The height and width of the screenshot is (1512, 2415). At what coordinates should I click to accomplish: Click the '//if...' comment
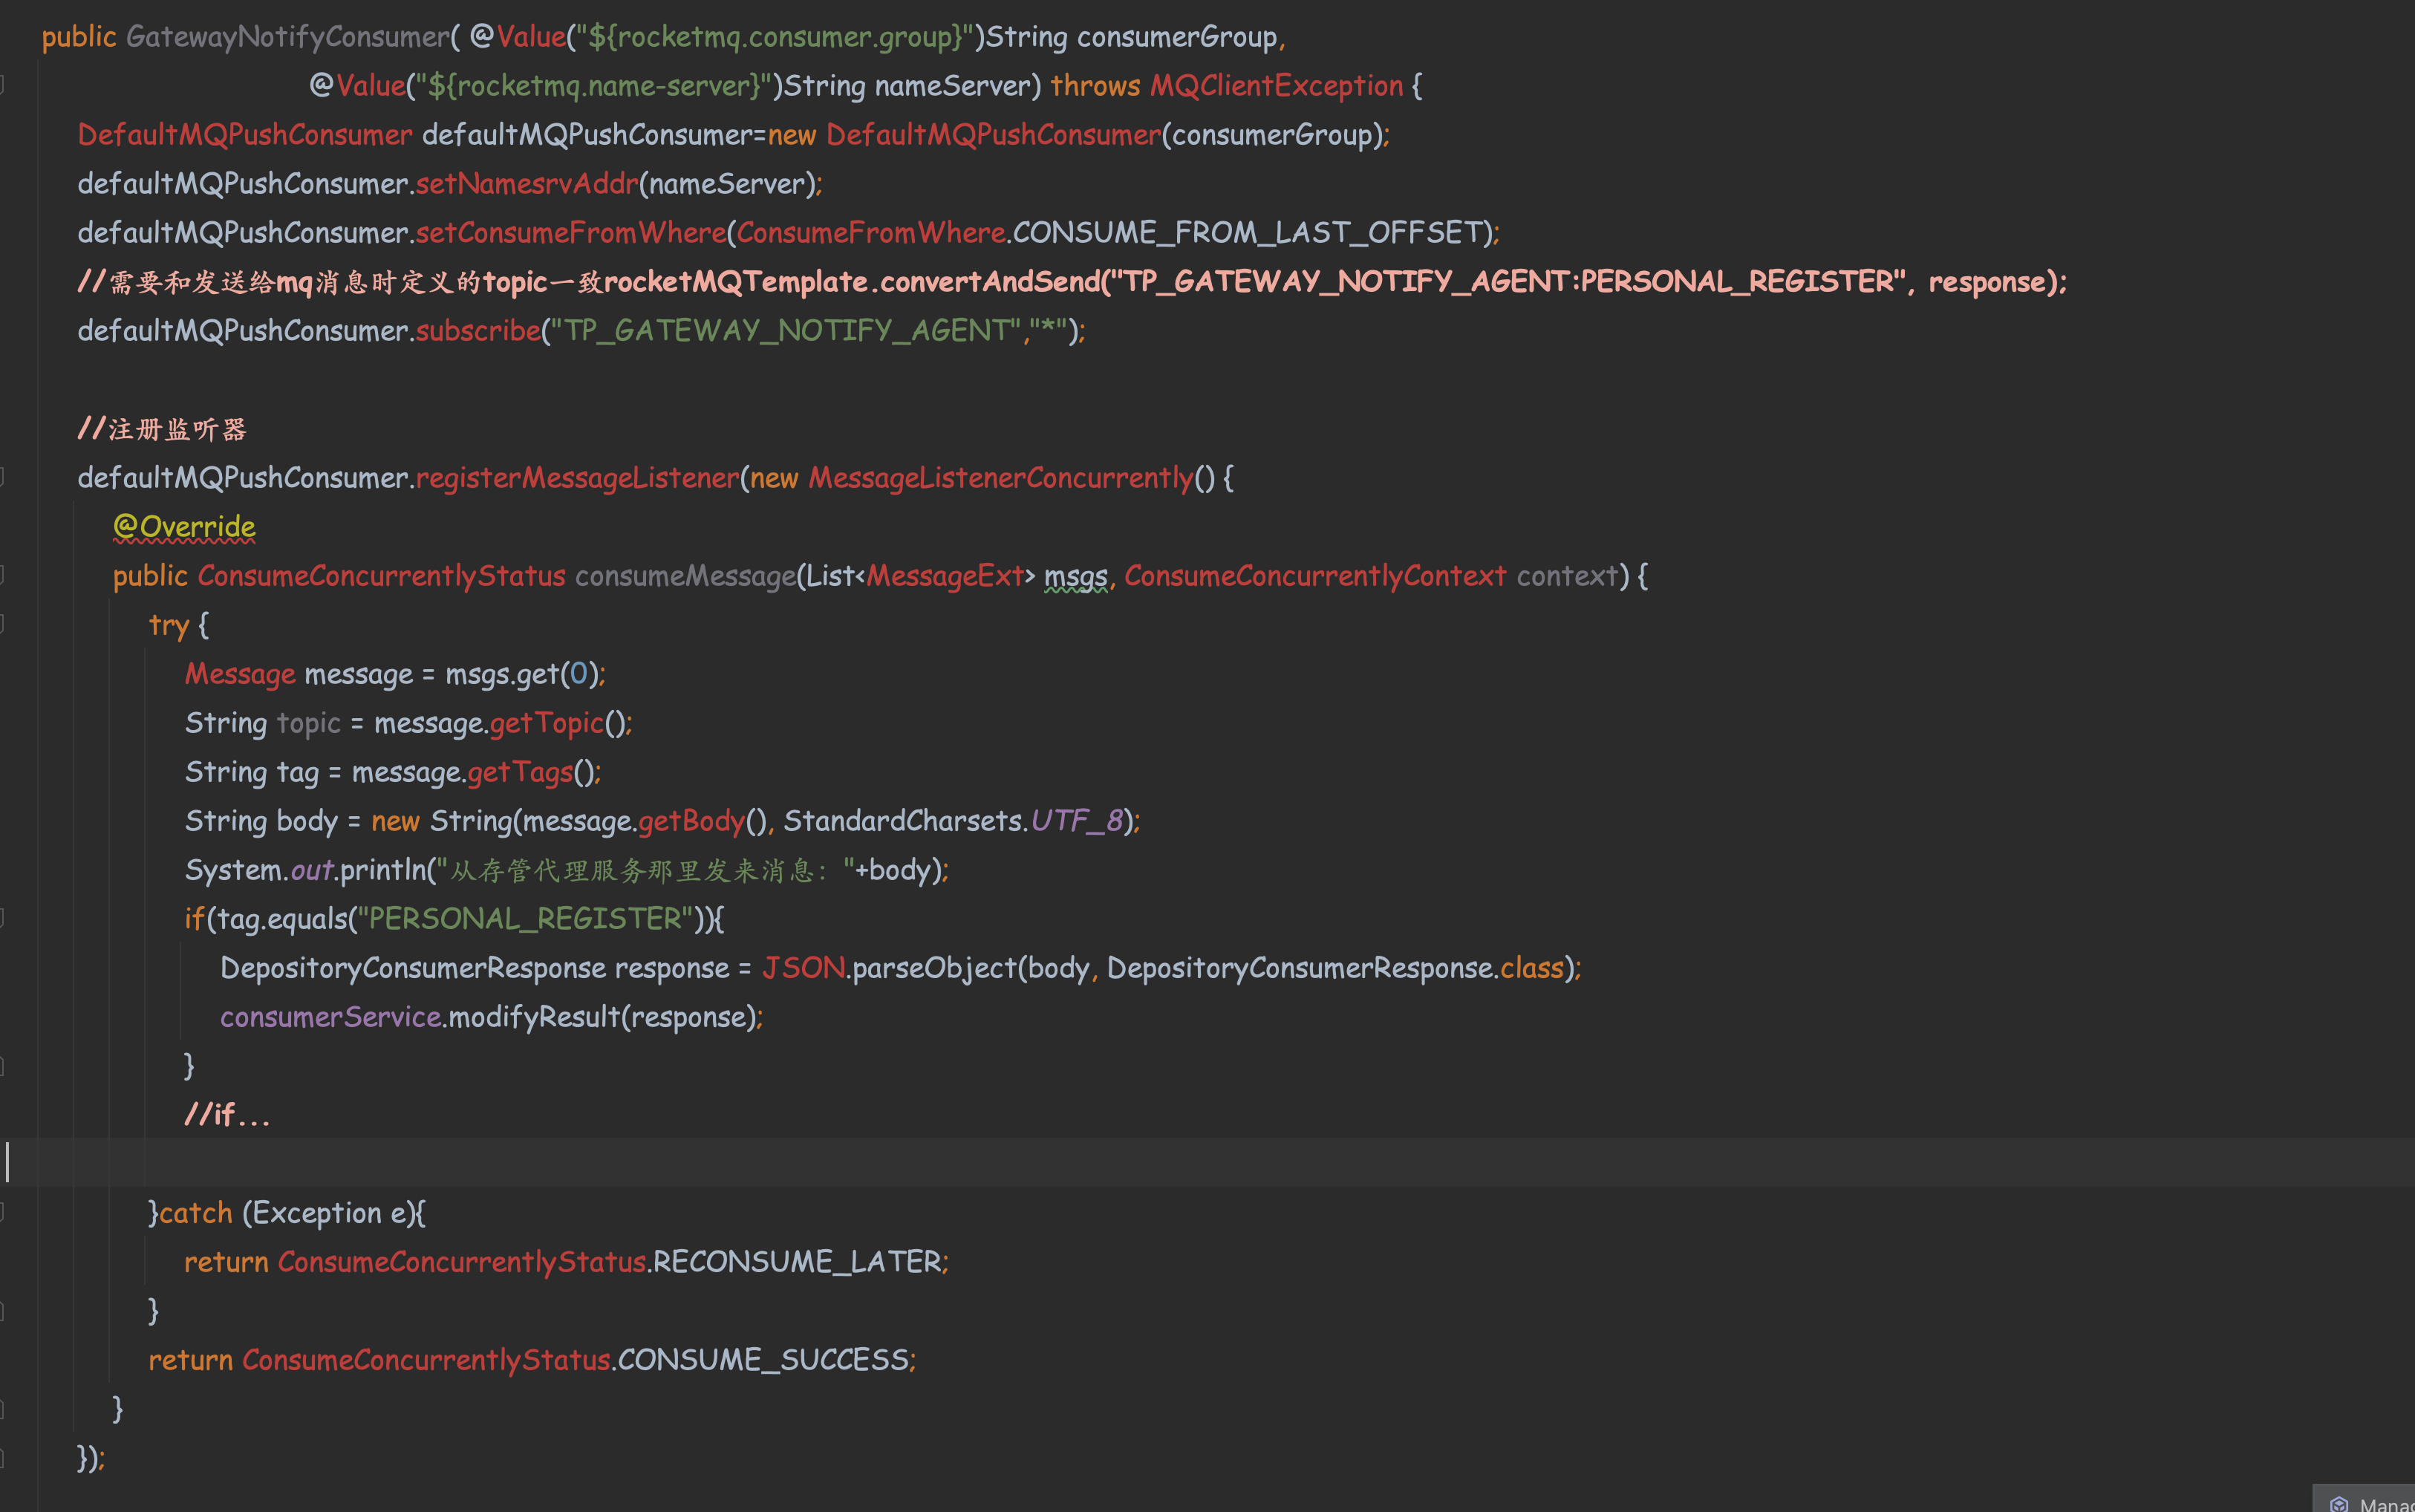tap(227, 1116)
